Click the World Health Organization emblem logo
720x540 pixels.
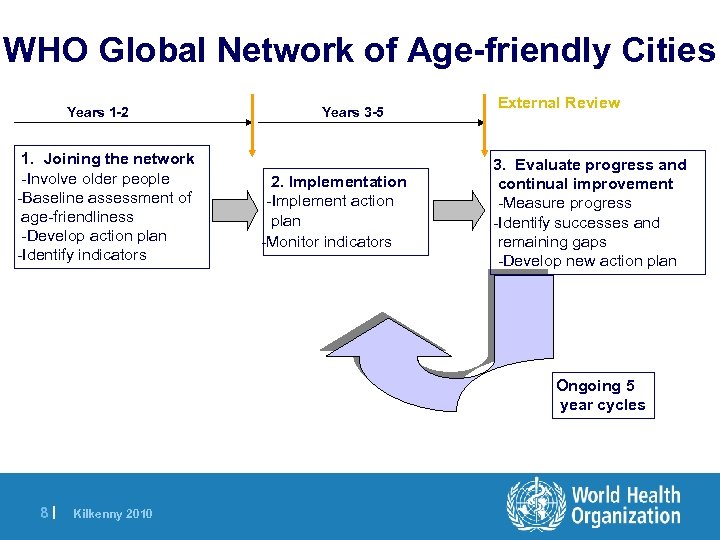pyautogui.click(x=536, y=504)
